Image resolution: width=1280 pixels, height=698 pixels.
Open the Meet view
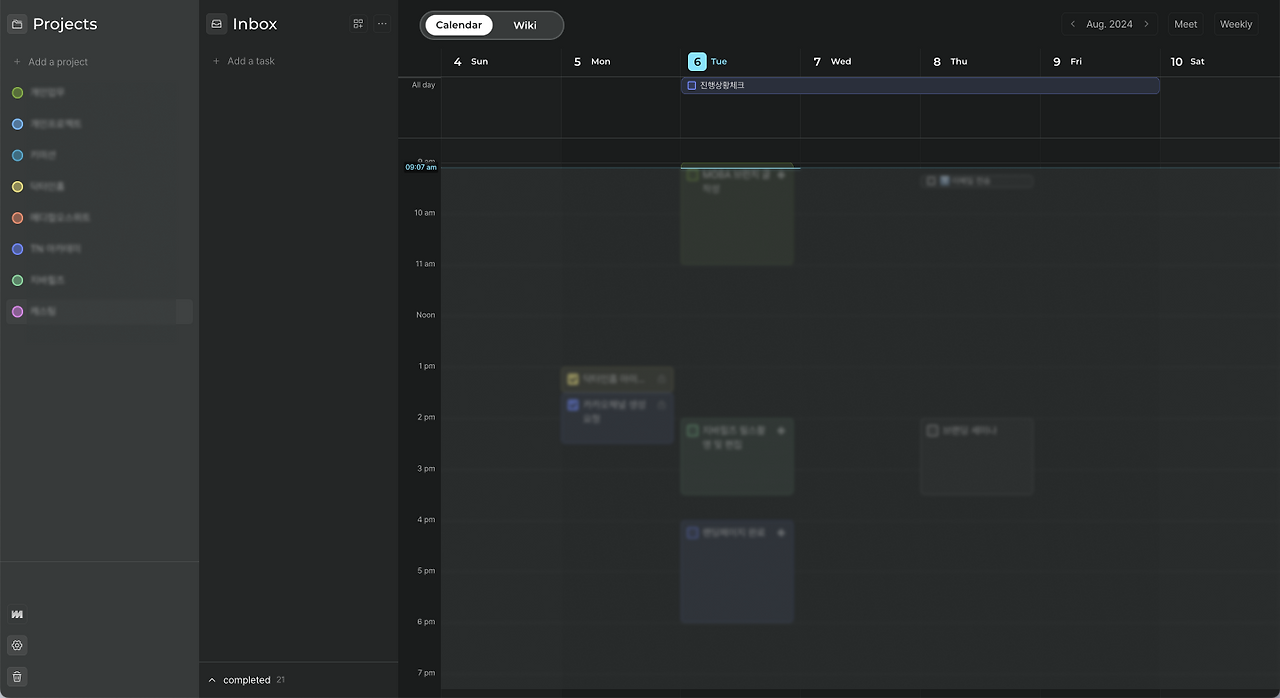1185,24
